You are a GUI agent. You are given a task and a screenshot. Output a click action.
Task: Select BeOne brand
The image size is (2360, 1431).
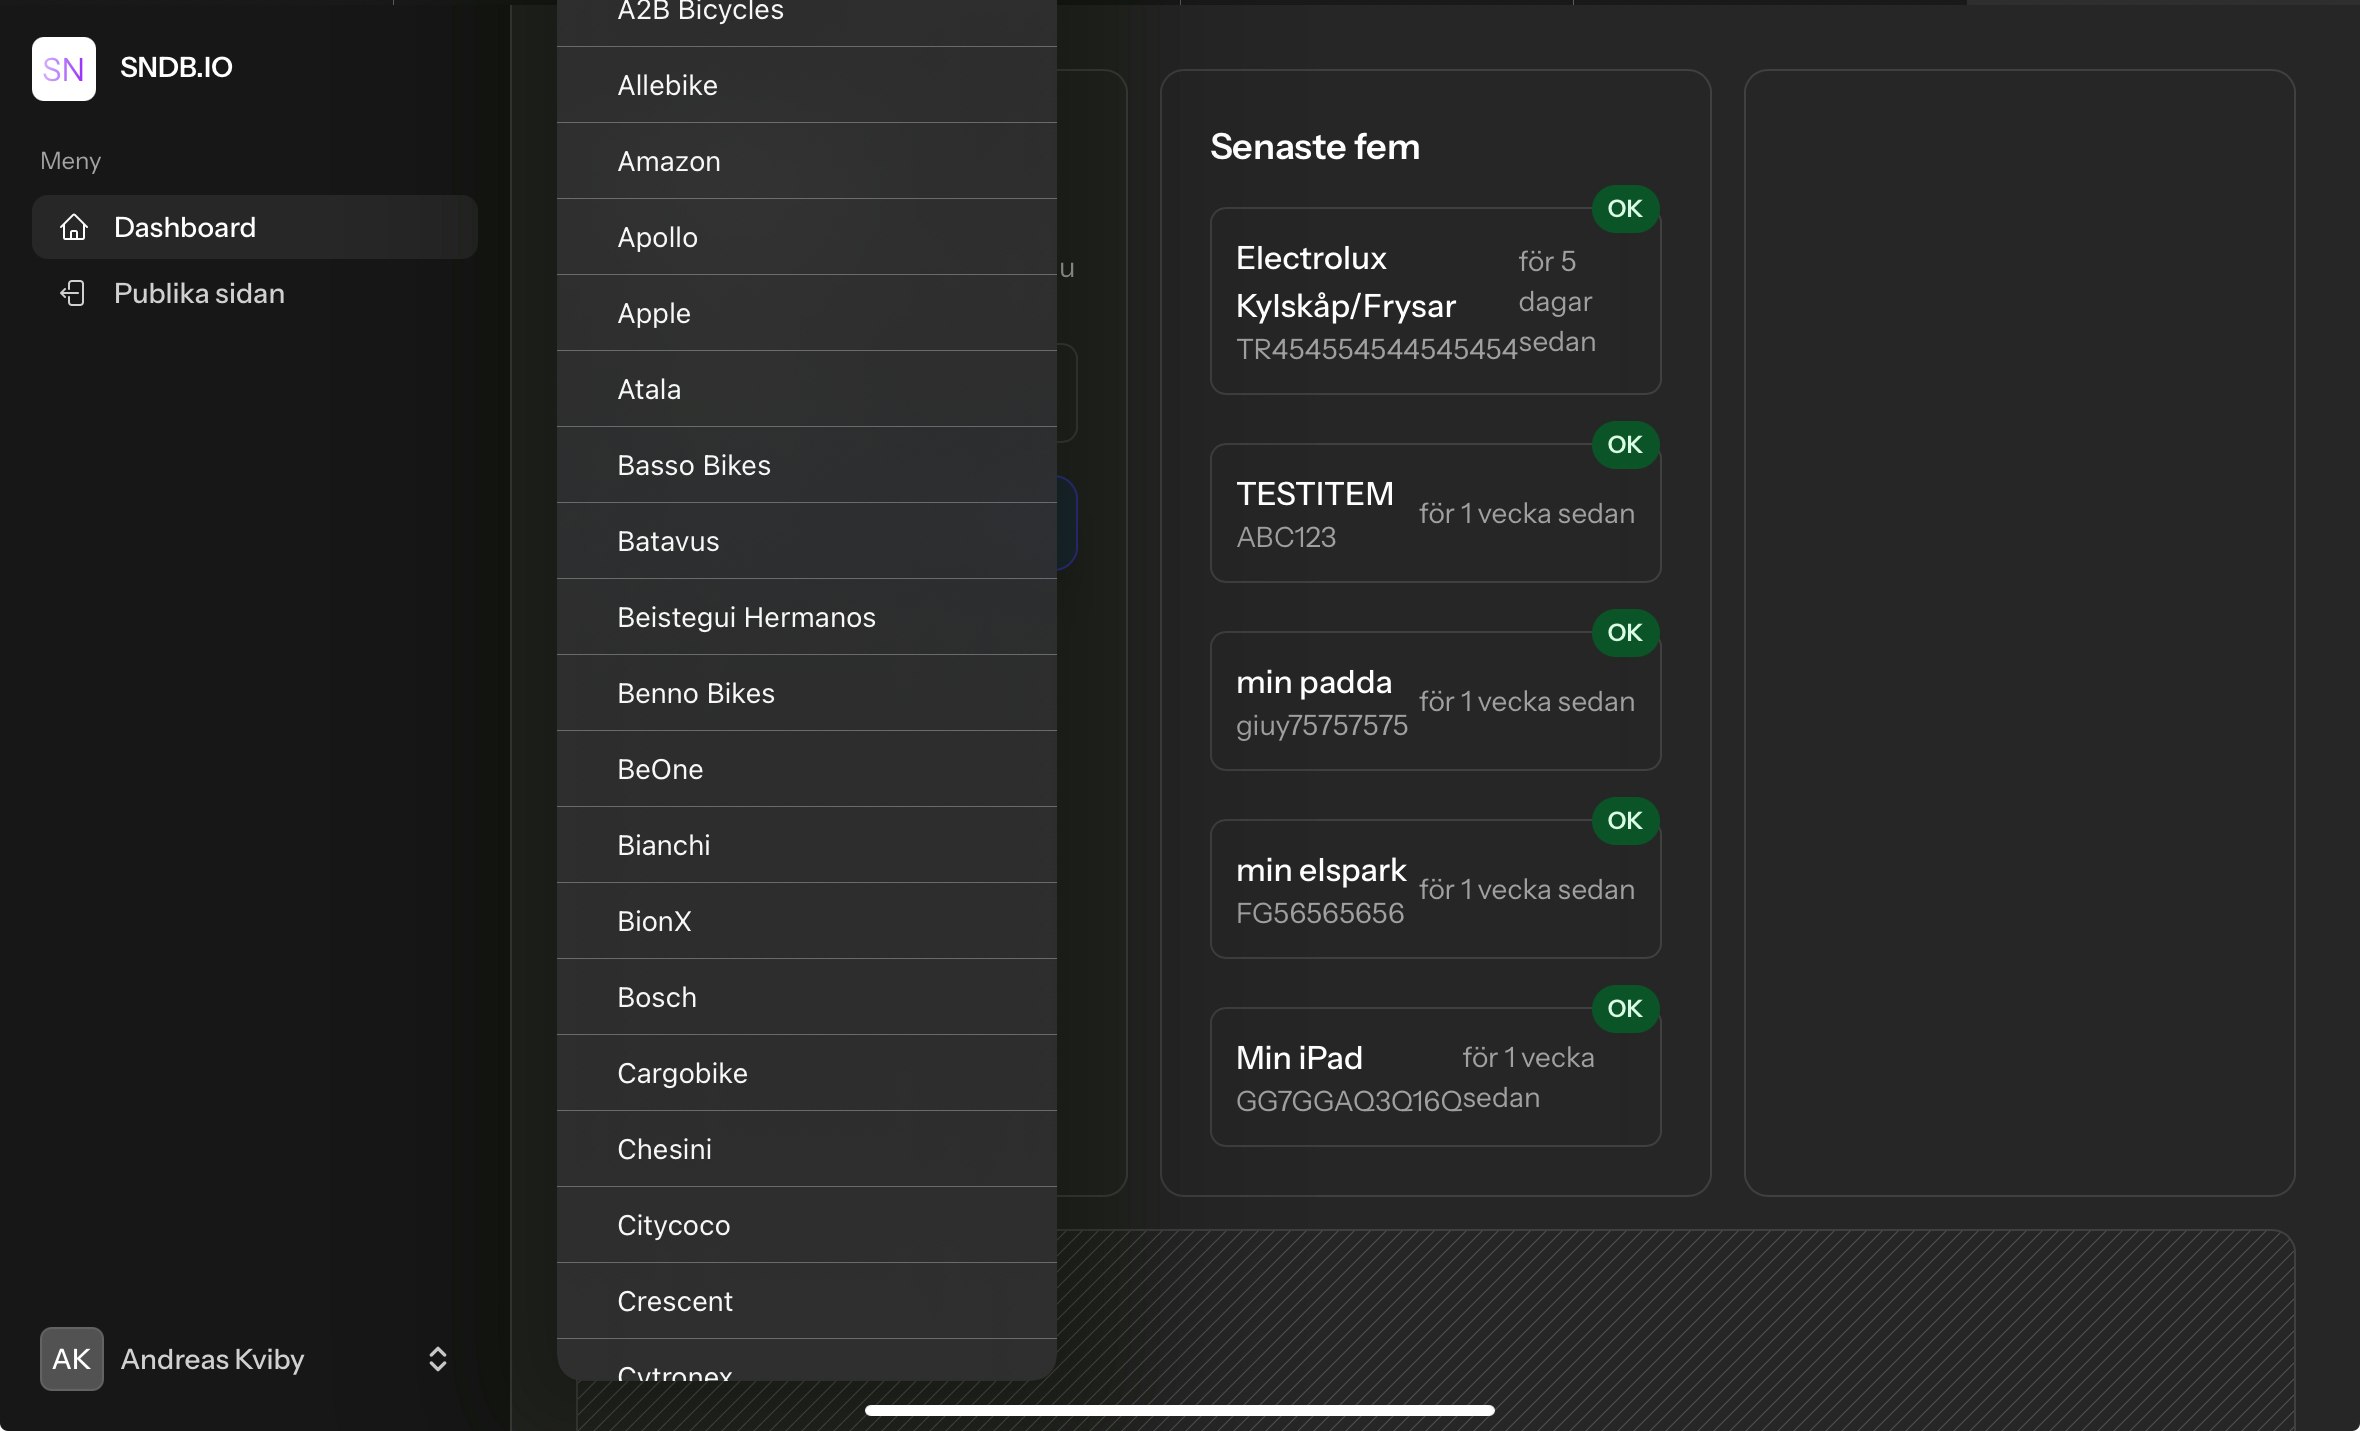click(x=807, y=769)
